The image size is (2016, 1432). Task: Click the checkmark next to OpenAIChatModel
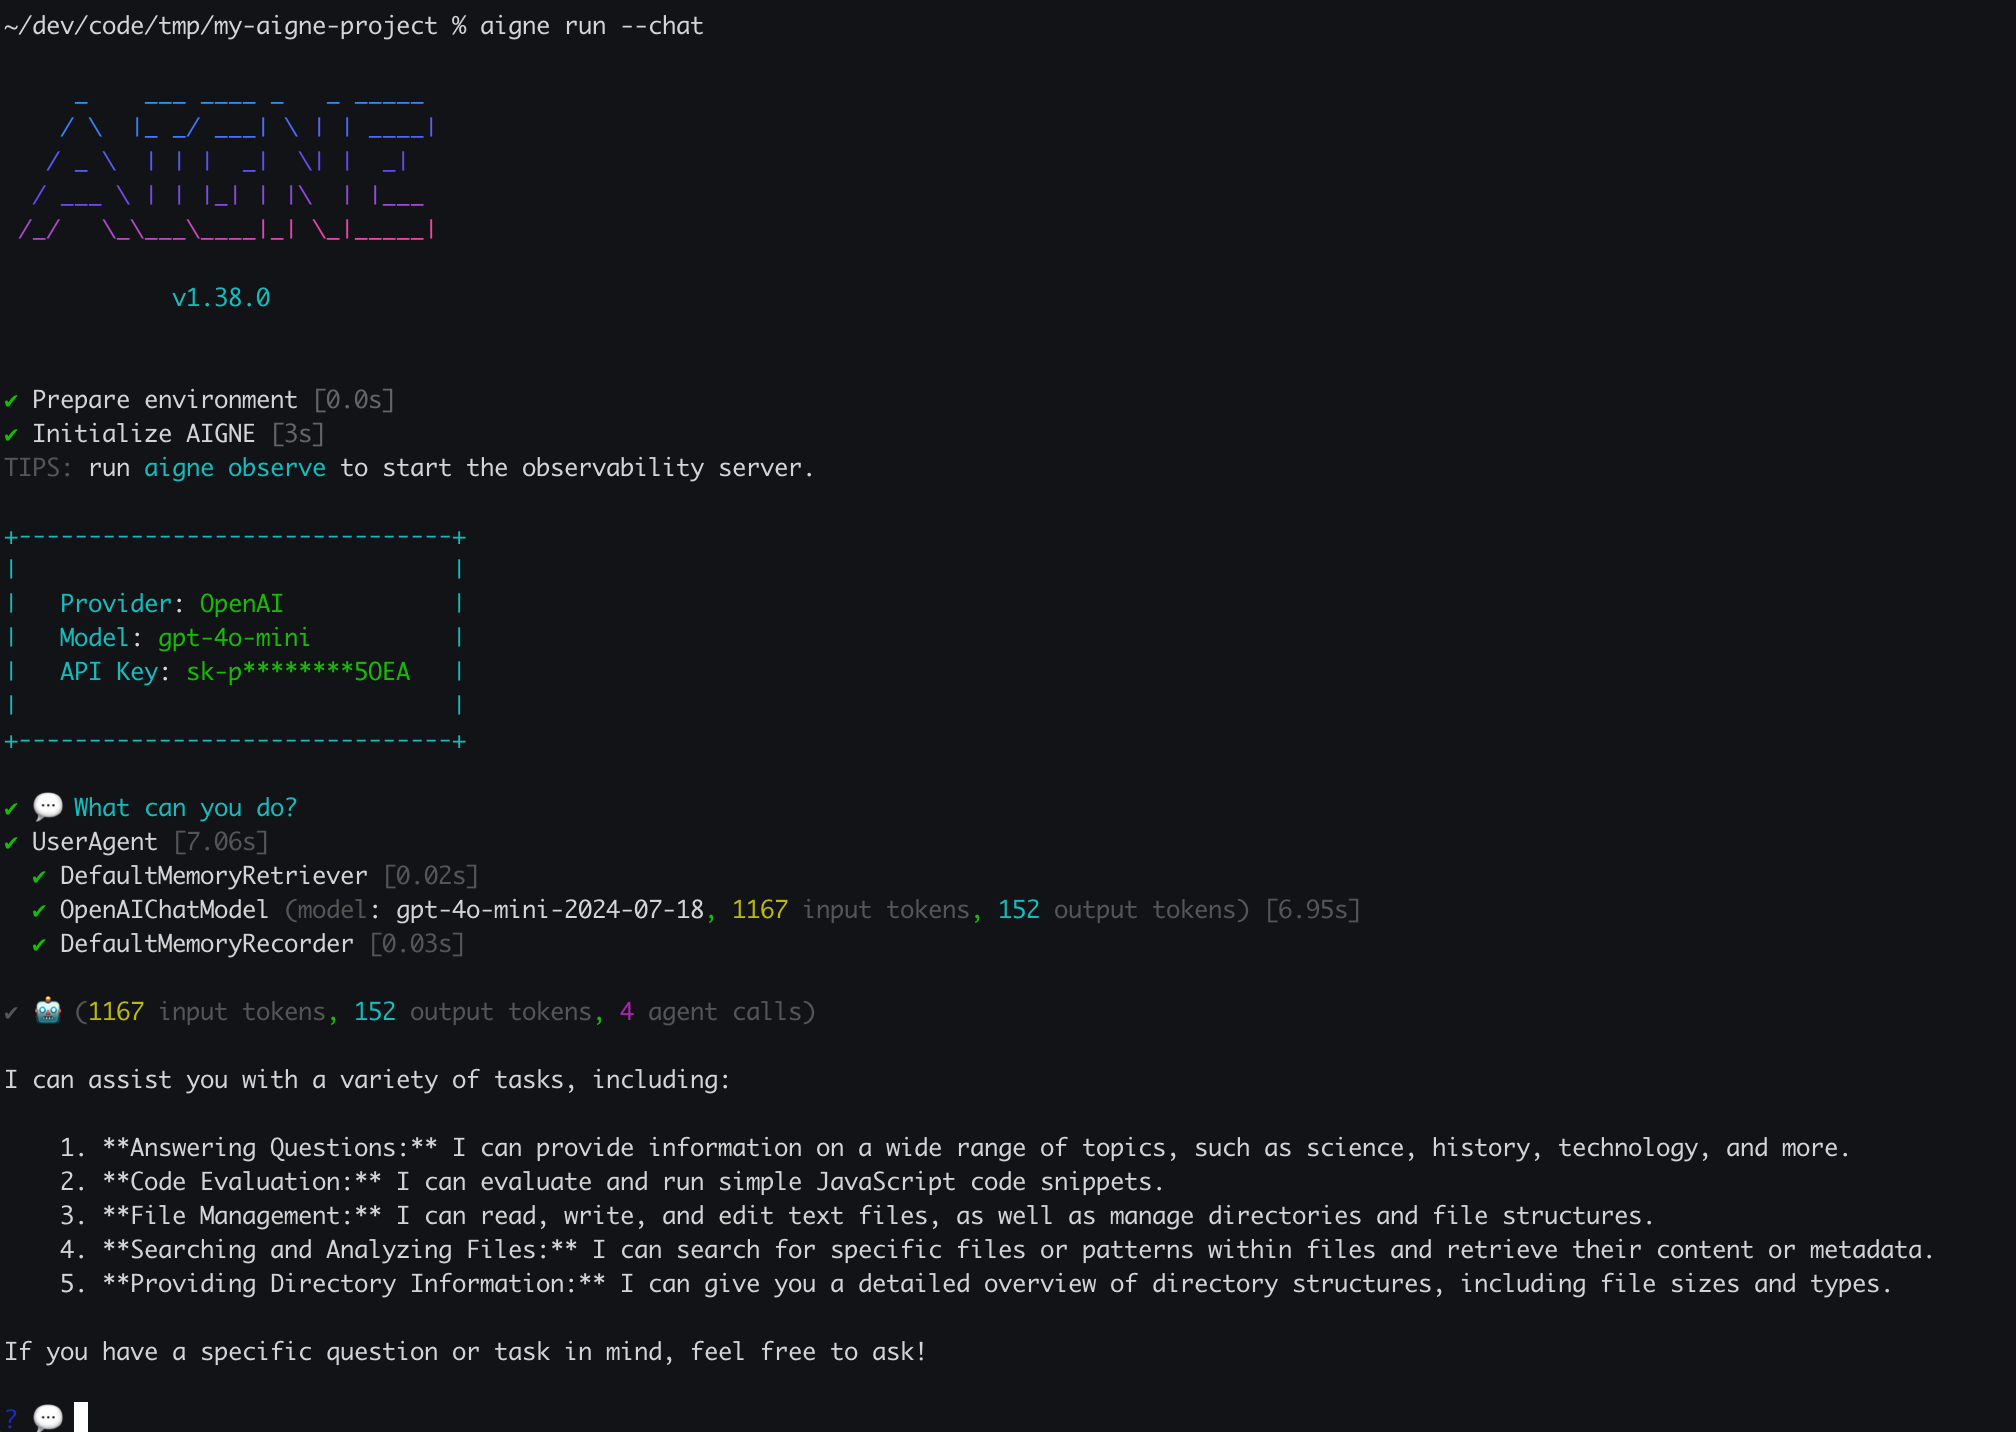39,911
